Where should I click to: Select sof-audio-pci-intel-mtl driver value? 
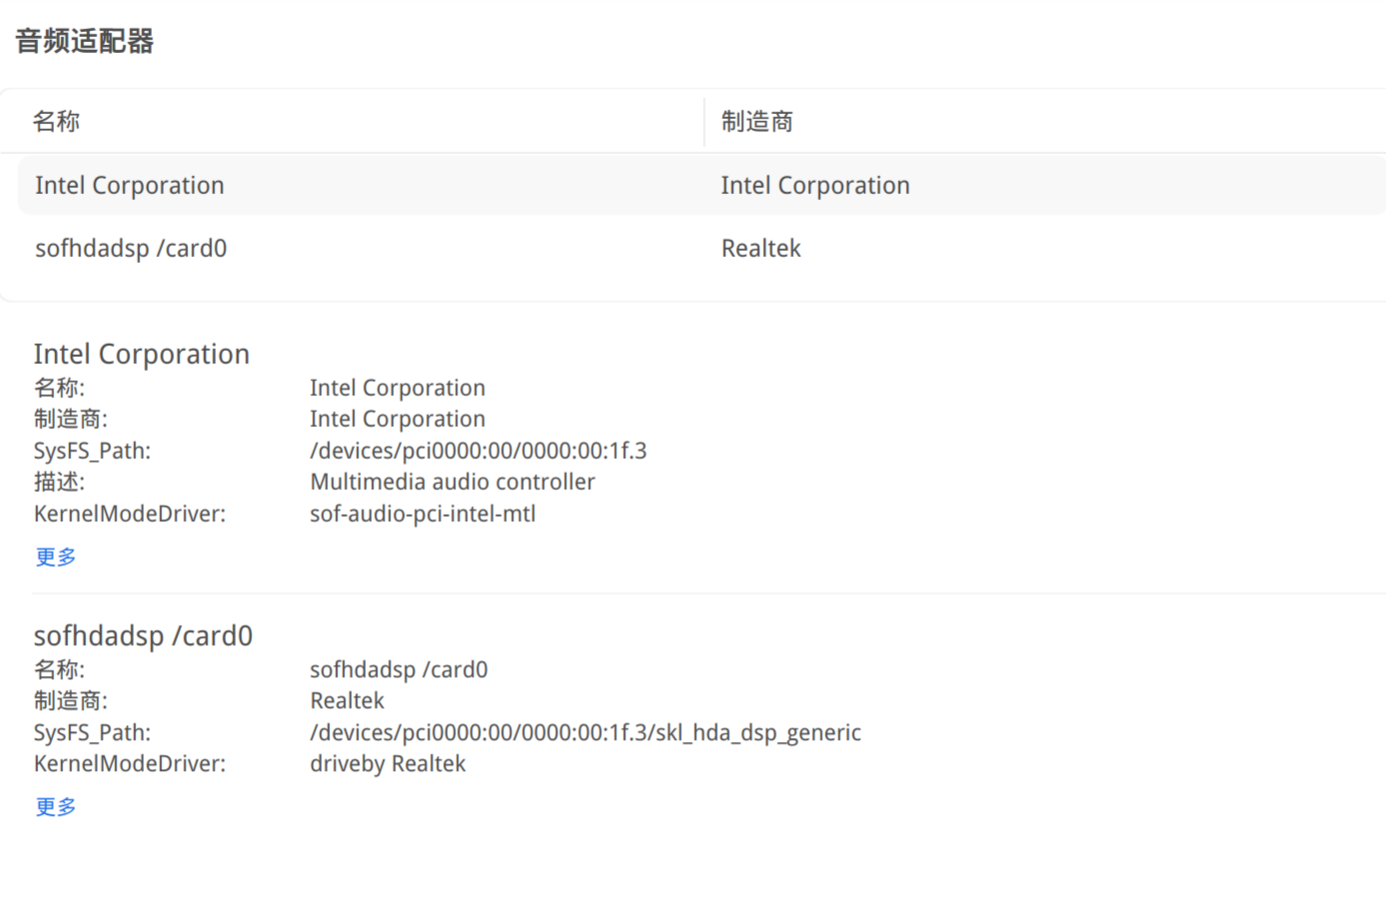tap(423, 514)
